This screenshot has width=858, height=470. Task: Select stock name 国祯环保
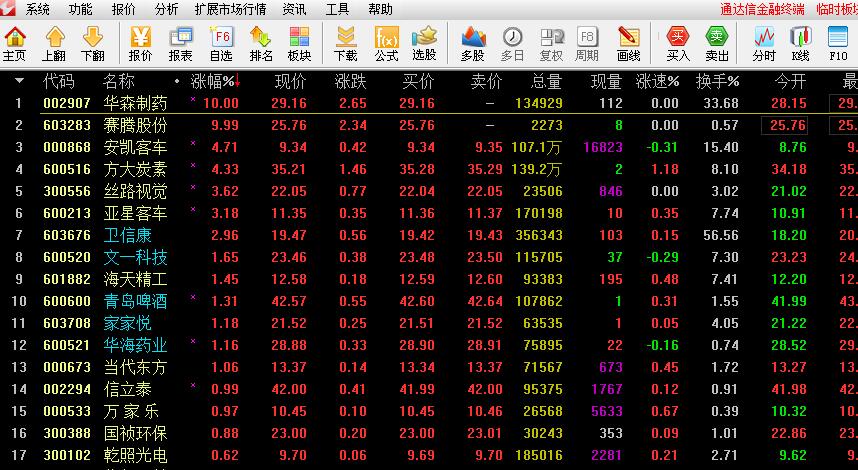click(x=135, y=433)
